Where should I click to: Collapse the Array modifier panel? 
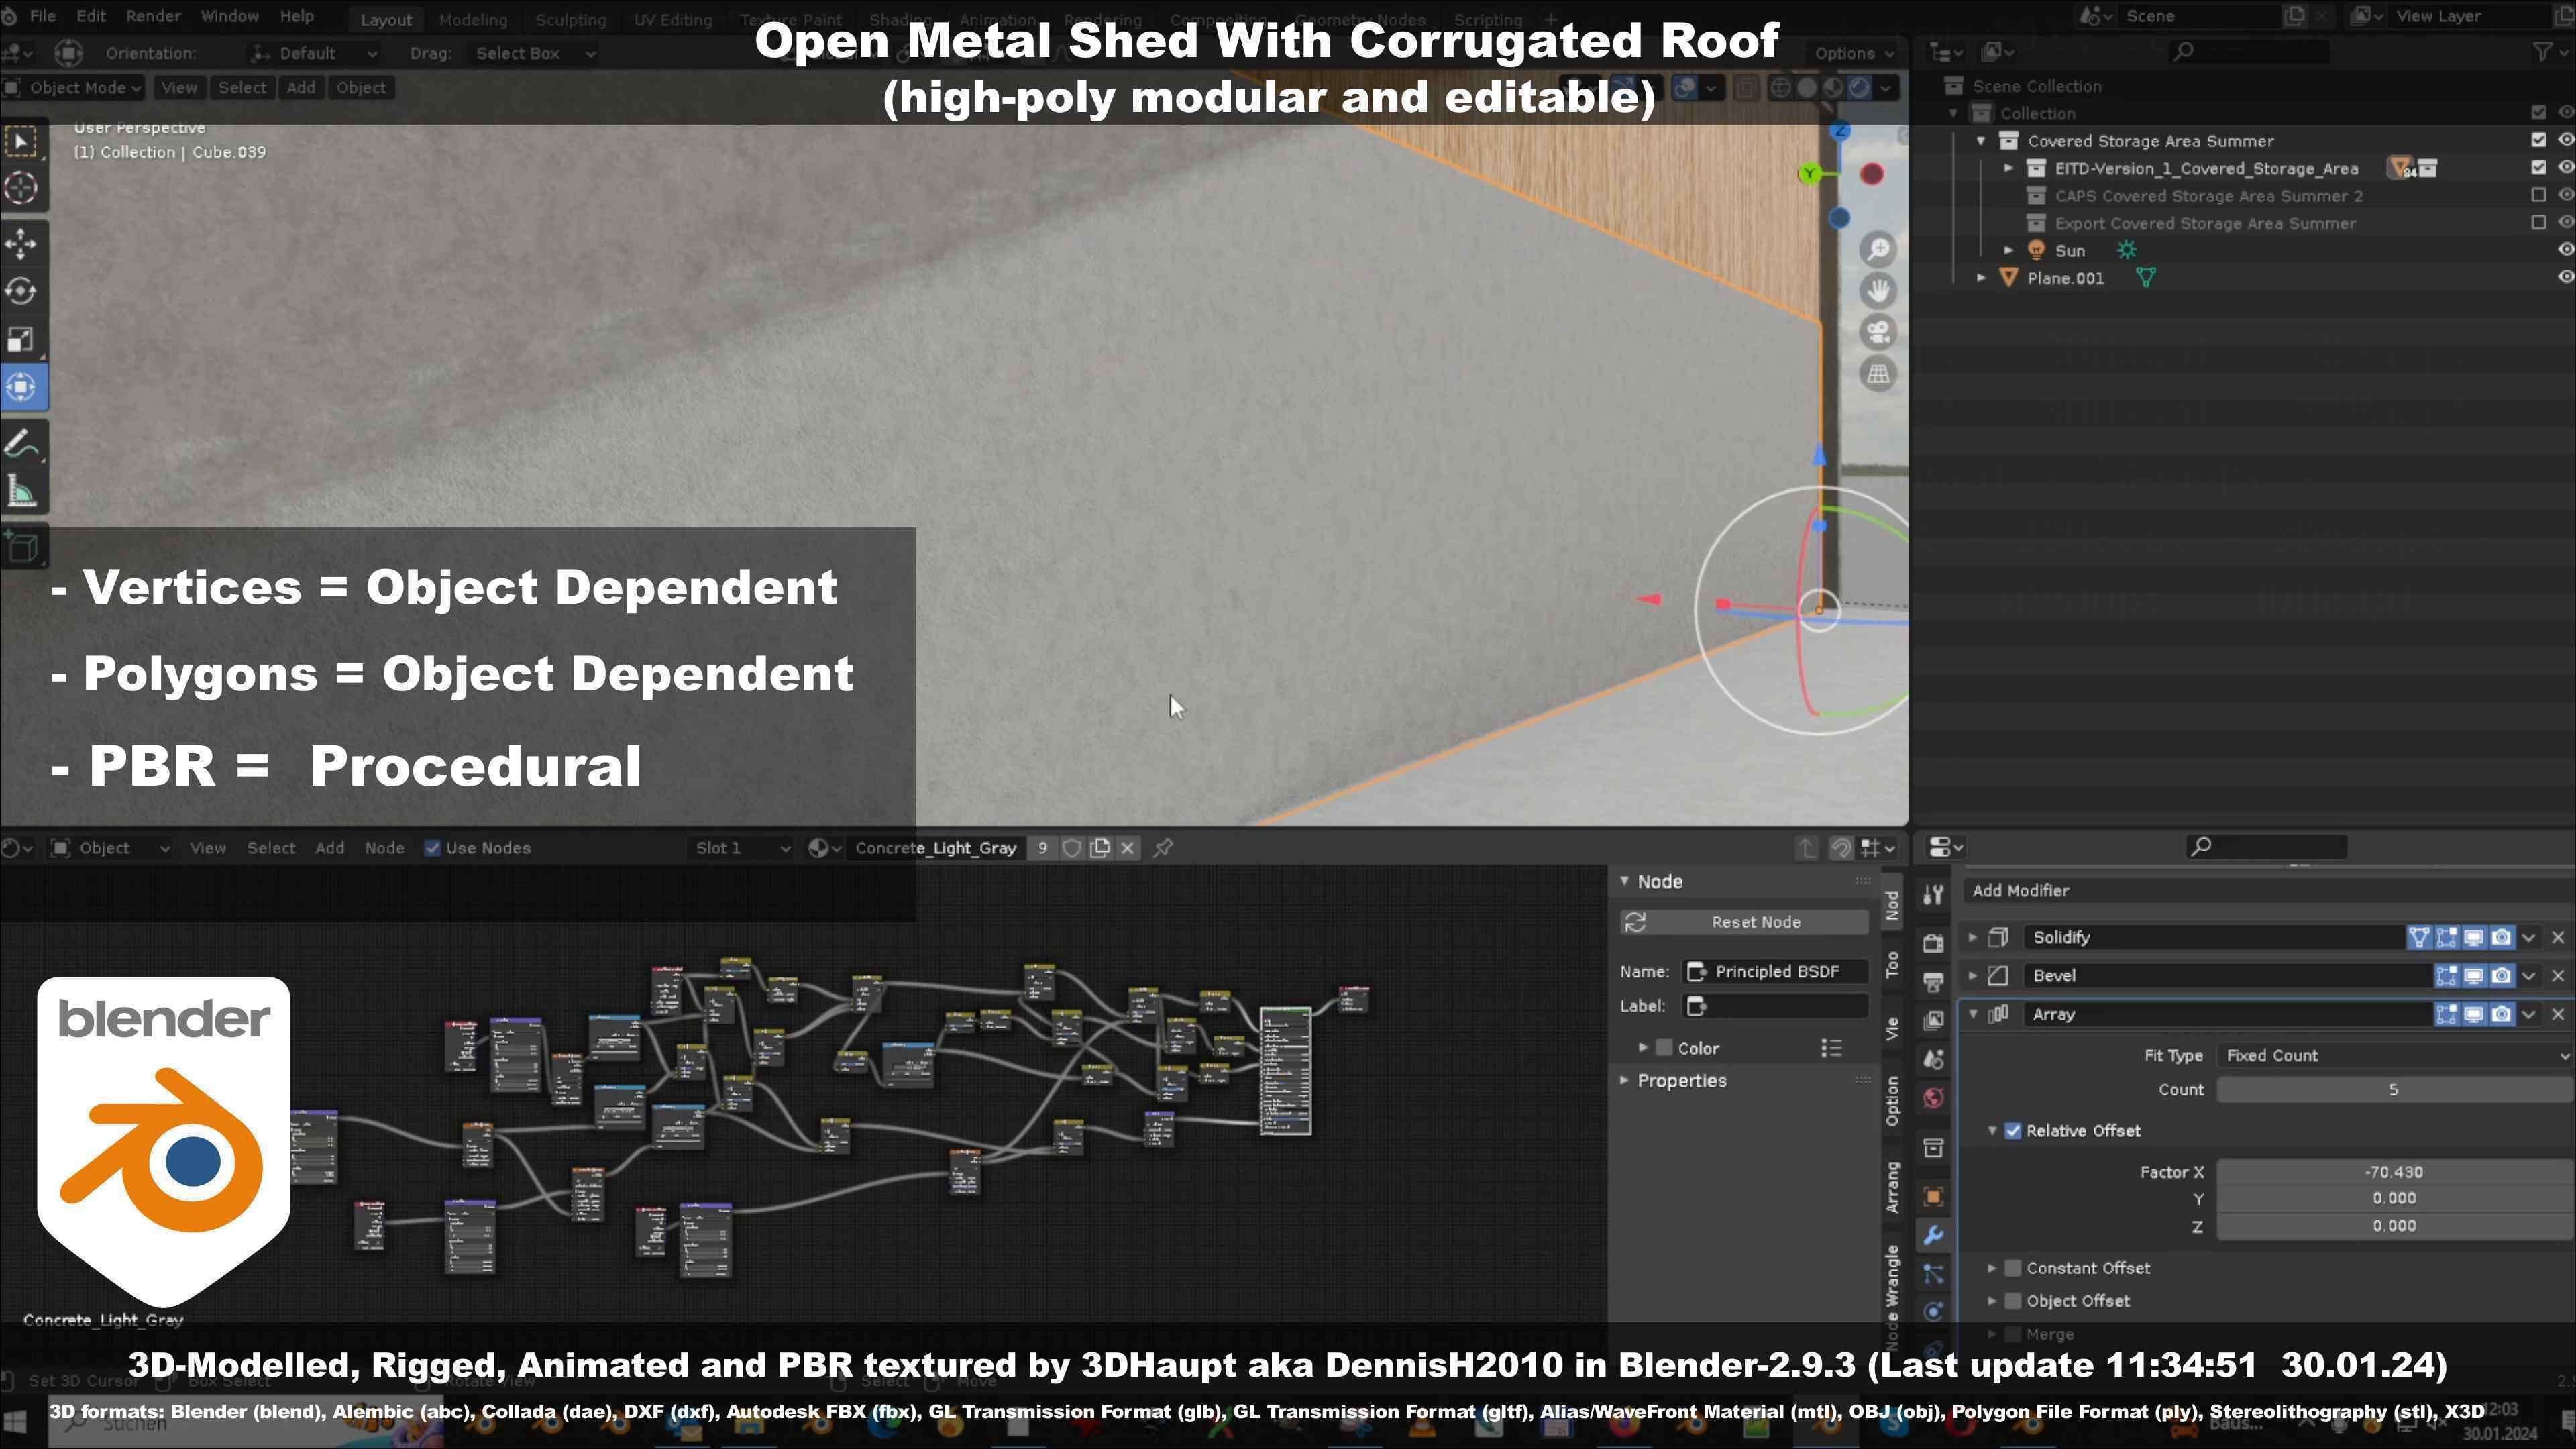[x=1973, y=1014]
